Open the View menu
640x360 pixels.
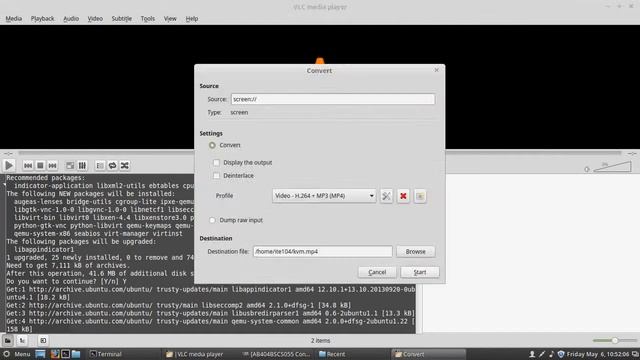[x=170, y=18]
